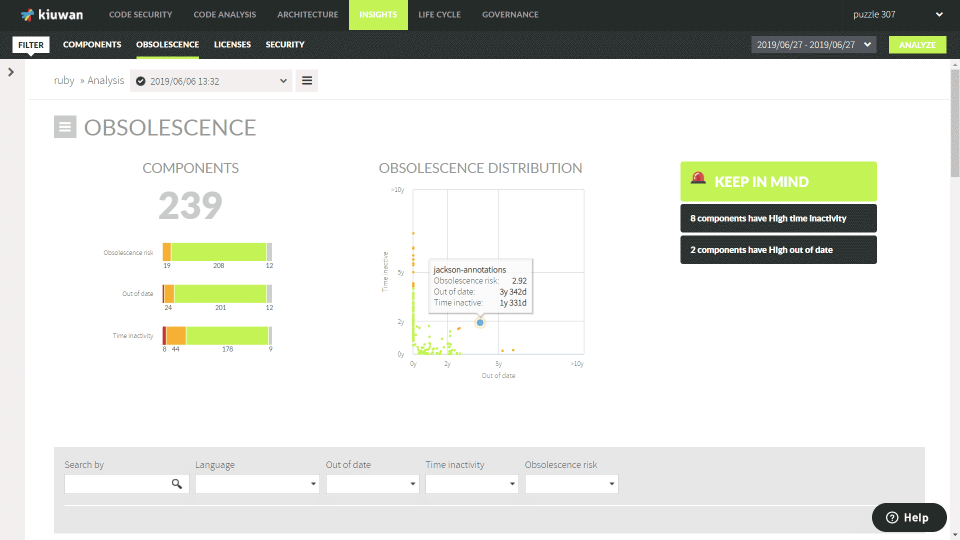The width and height of the screenshot is (960, 540).
Task: Open the Out of date filter dropdown
Action: [372, 484]
